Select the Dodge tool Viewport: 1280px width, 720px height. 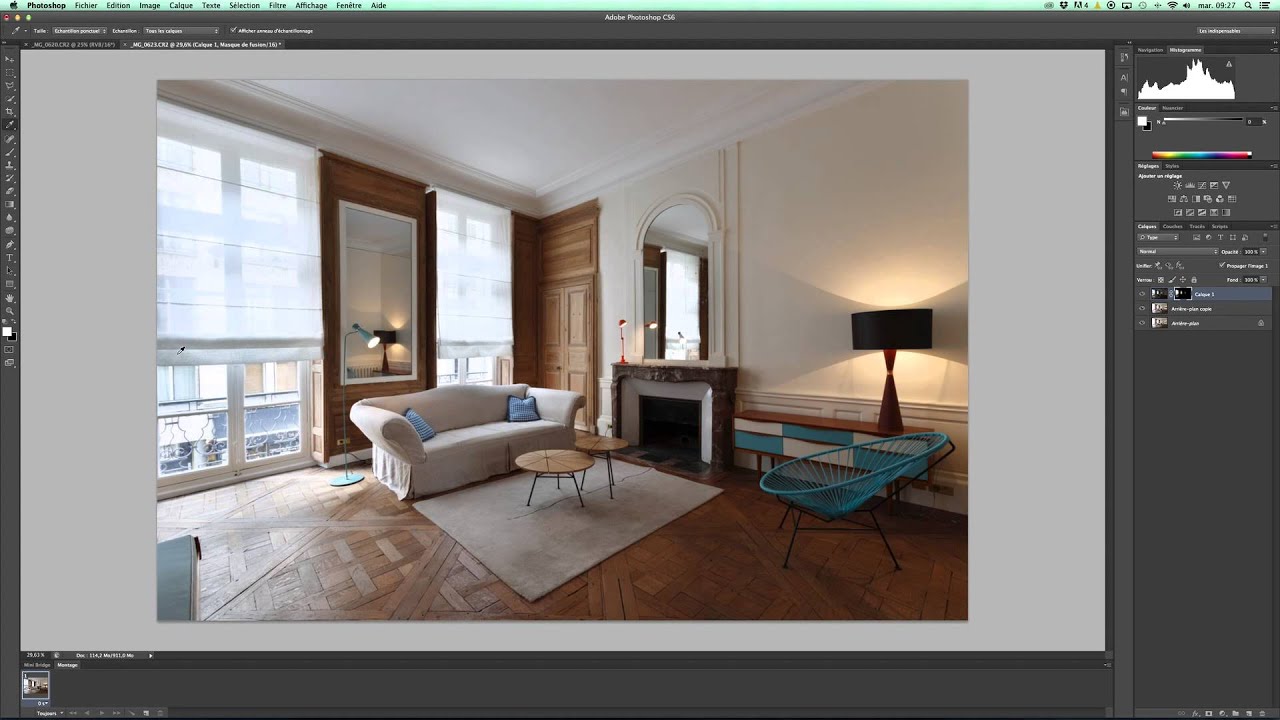(9, 230)
